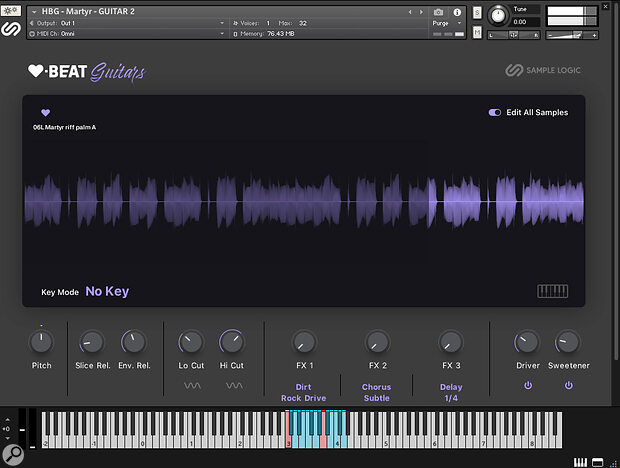620x468 pixels.
Task: Toggle Hi Cut modulation wave icon
Action: [x=234, y=385]
